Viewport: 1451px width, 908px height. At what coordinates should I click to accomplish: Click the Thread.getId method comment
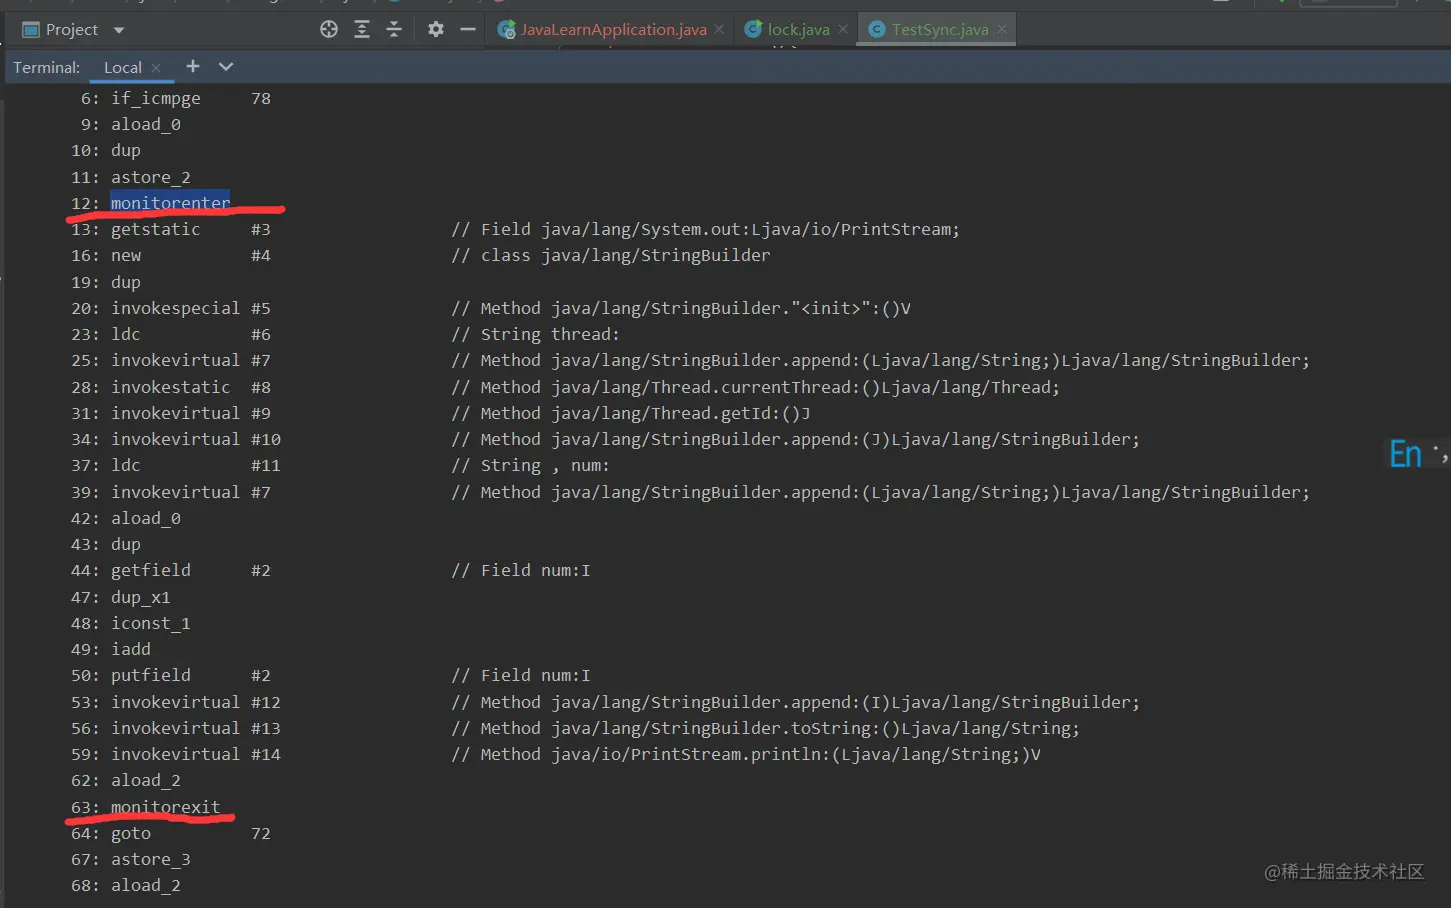(631, 413)
